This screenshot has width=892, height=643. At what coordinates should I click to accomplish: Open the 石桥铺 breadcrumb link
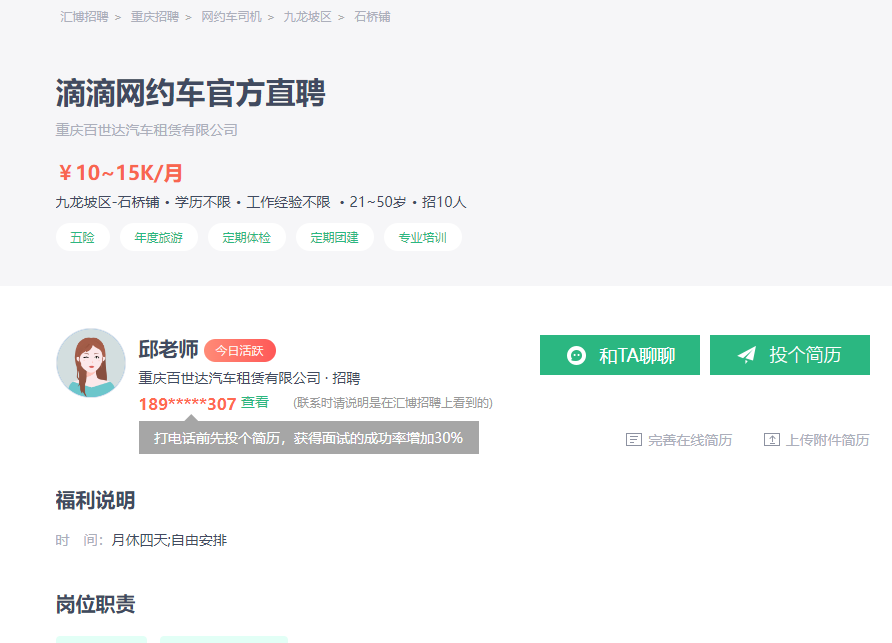[x=372, y=17]
